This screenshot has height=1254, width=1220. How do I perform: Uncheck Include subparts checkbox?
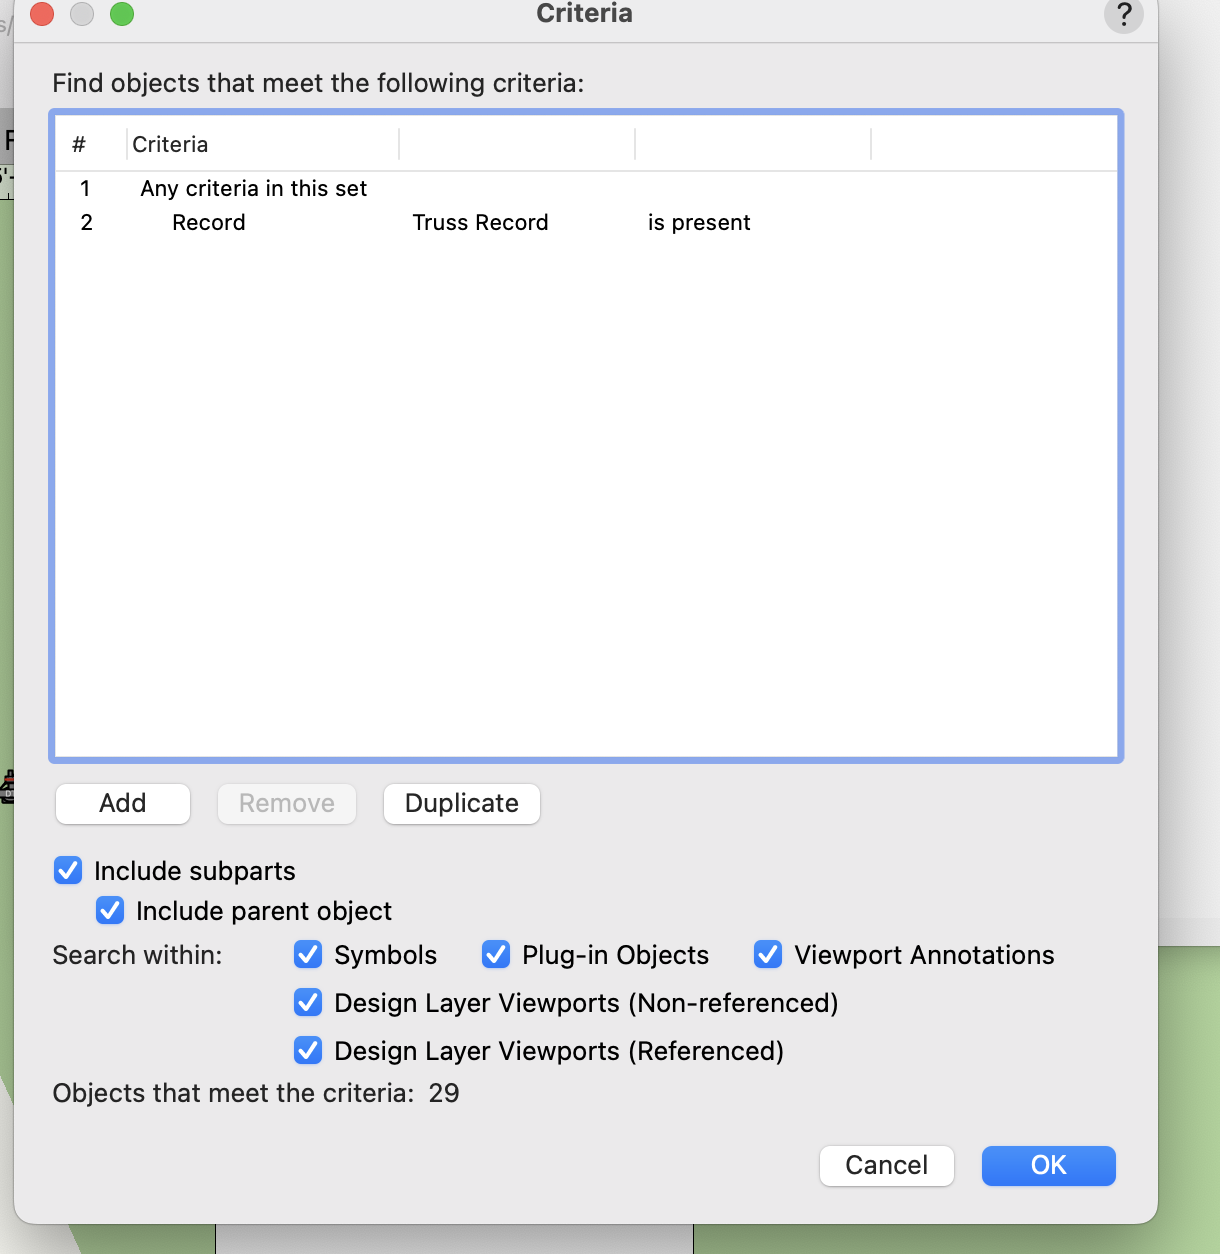click(x=68, y=871)
